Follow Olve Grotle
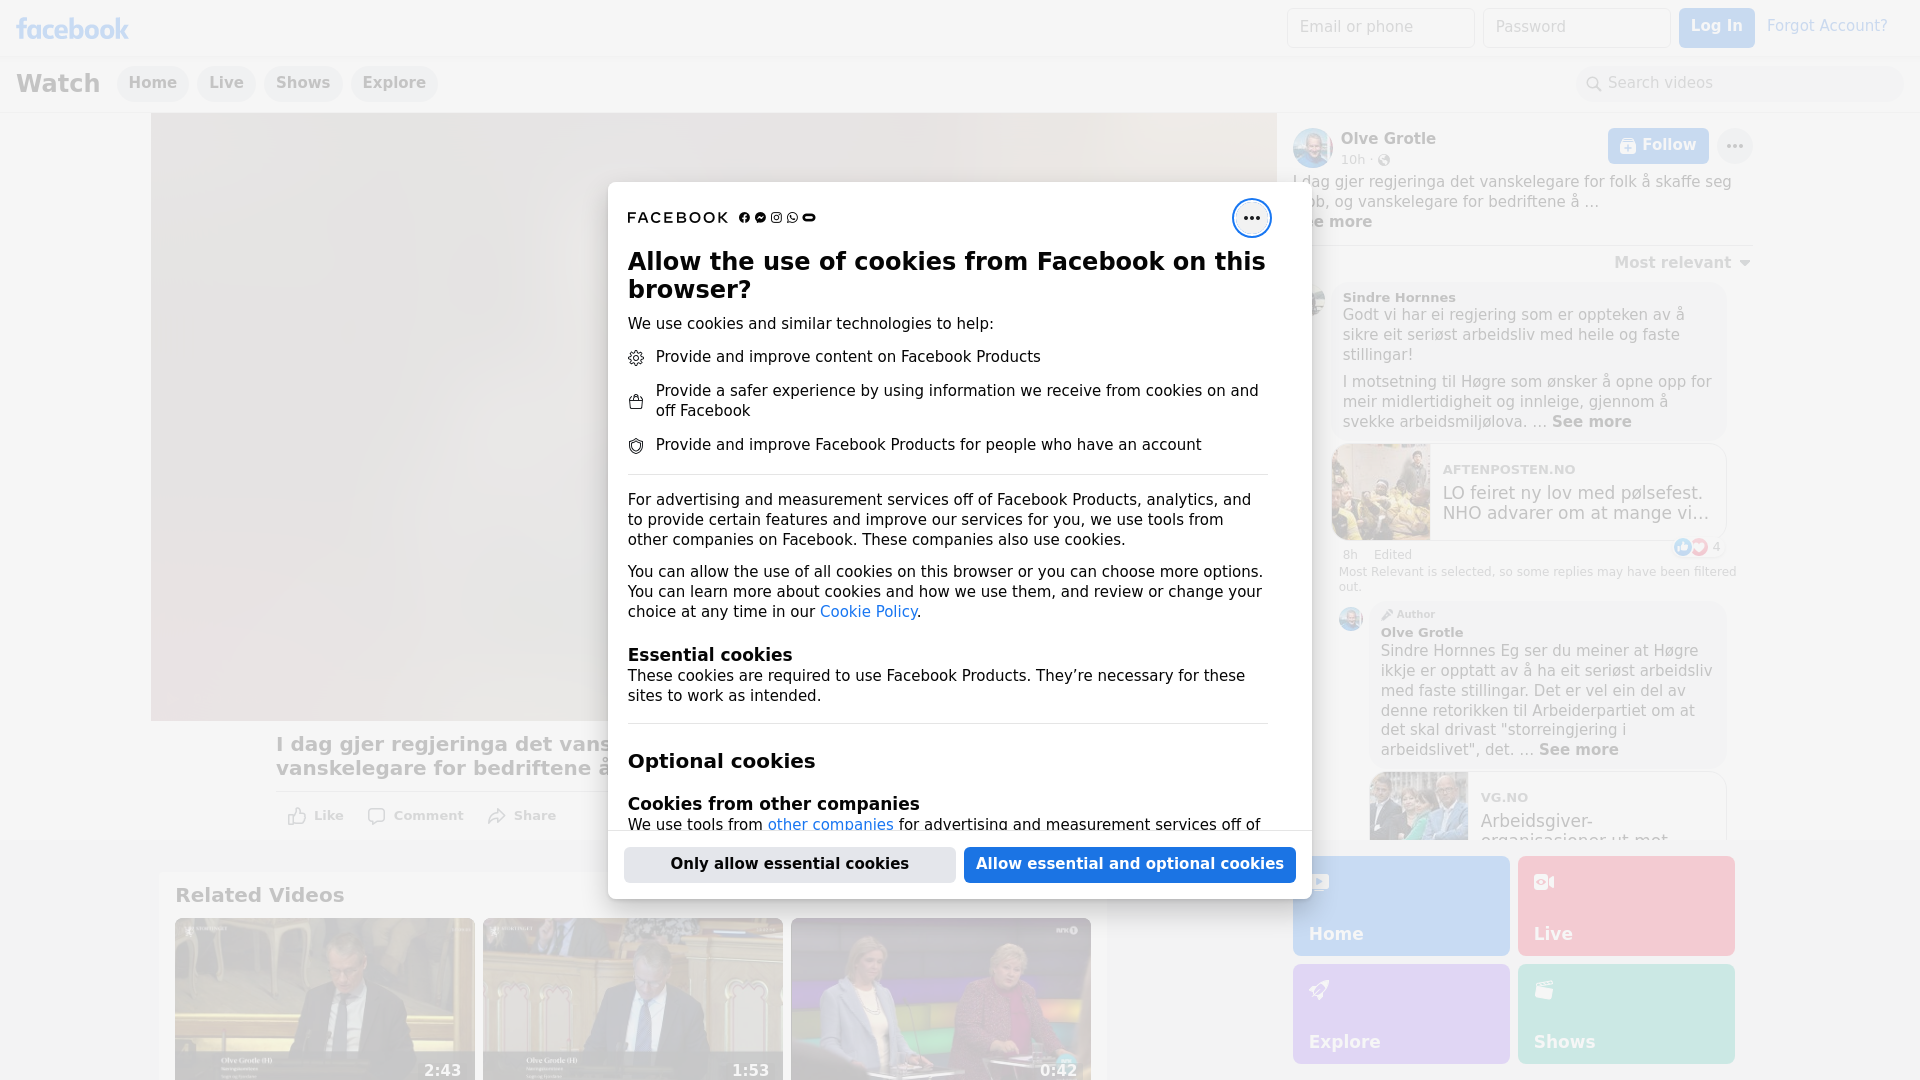This screenshot has height=1080, width=1920. tap(1658, 146)
